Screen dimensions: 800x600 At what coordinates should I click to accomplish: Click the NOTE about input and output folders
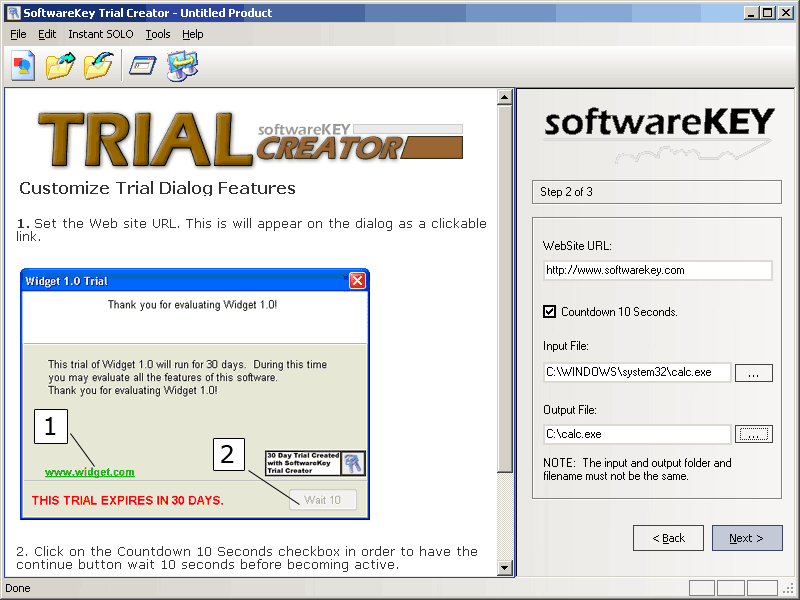click(637, 469)
